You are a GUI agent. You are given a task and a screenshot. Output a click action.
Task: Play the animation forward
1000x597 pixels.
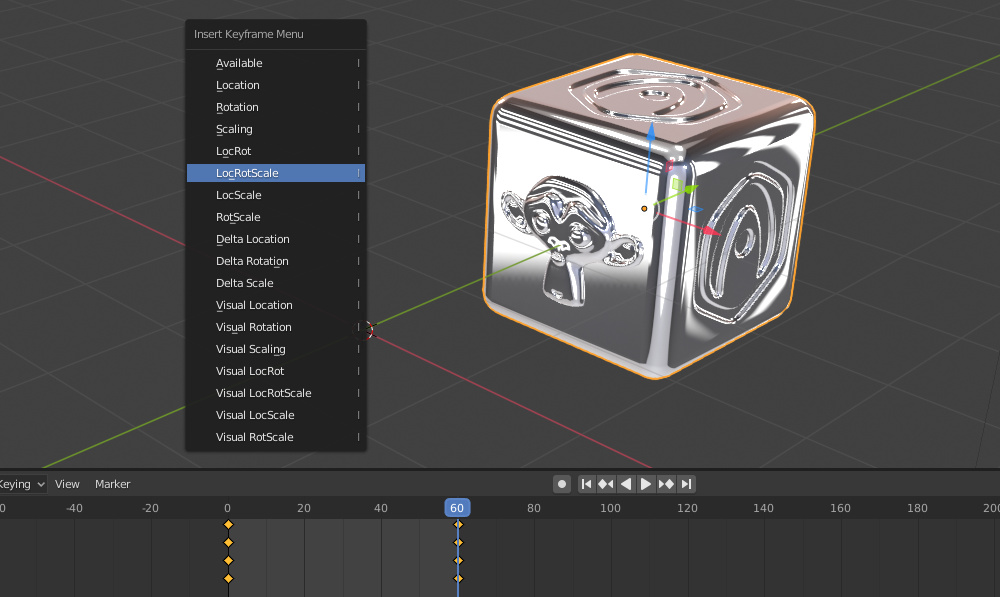click(646, 484)
